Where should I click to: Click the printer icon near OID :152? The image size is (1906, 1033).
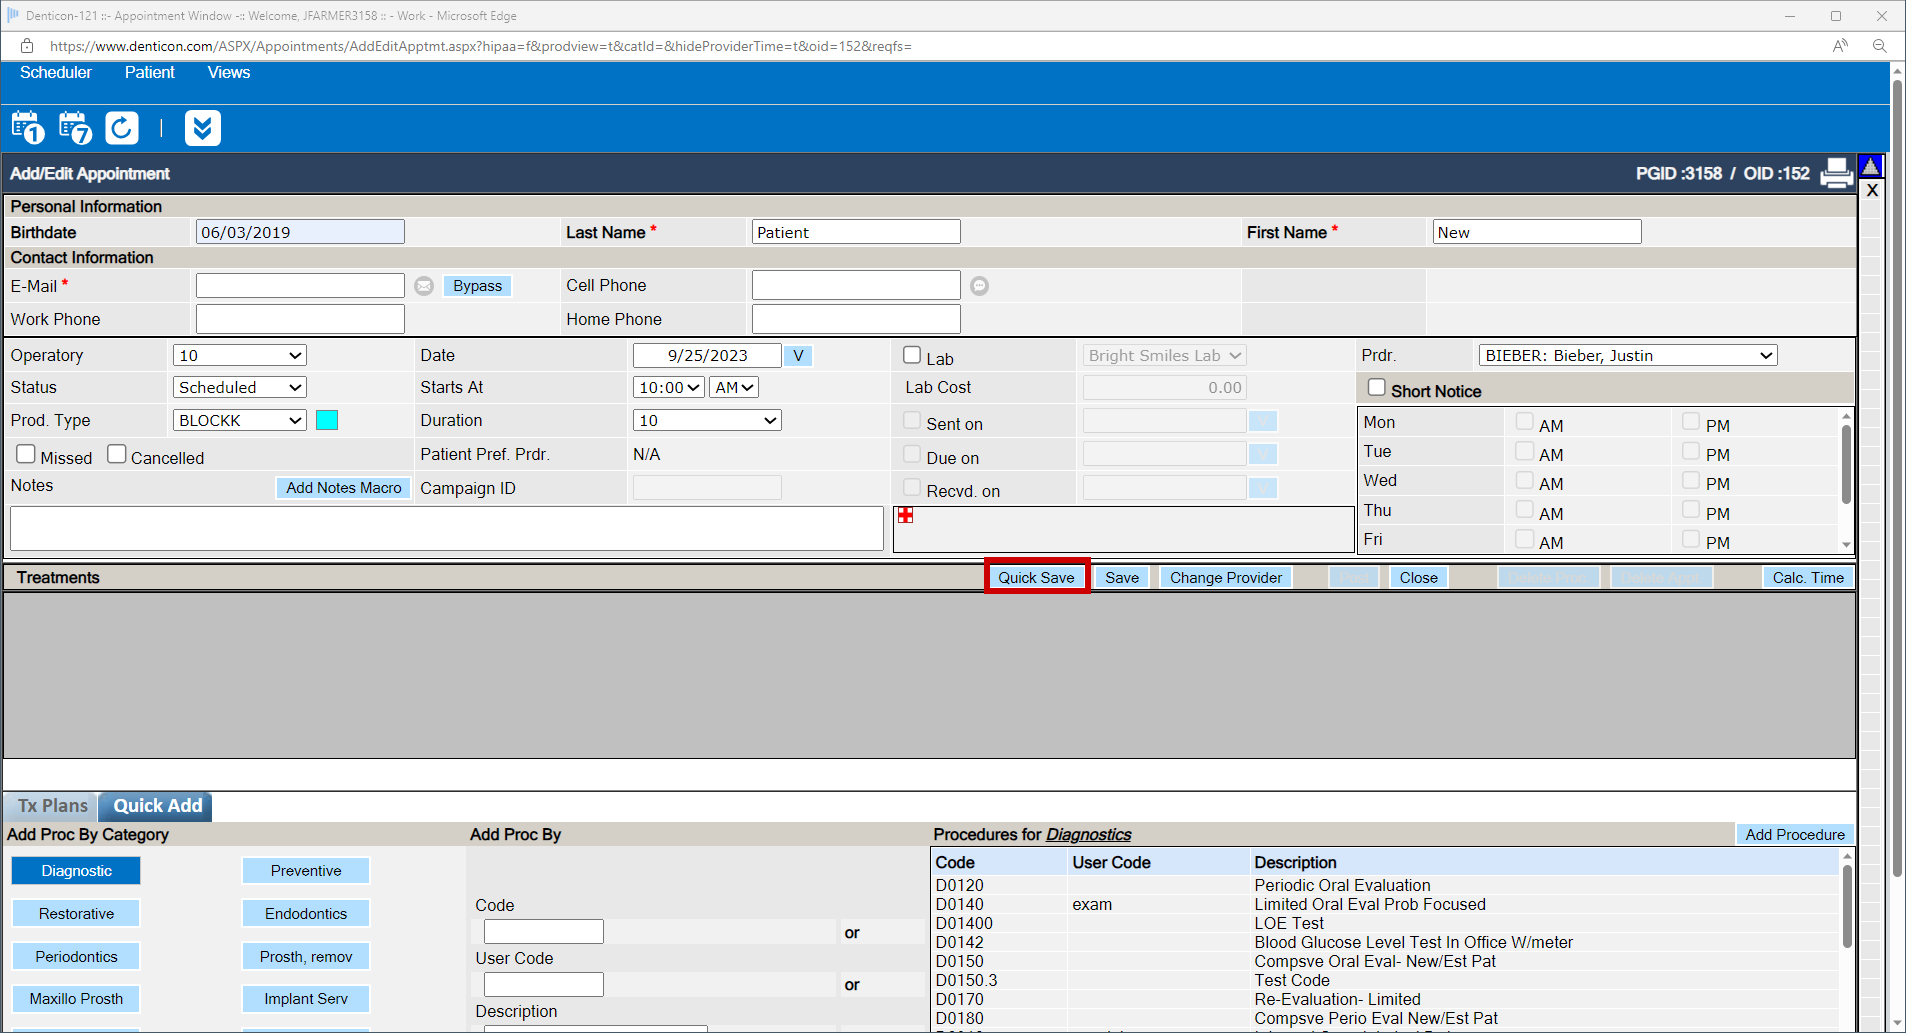coord(1836,173)
